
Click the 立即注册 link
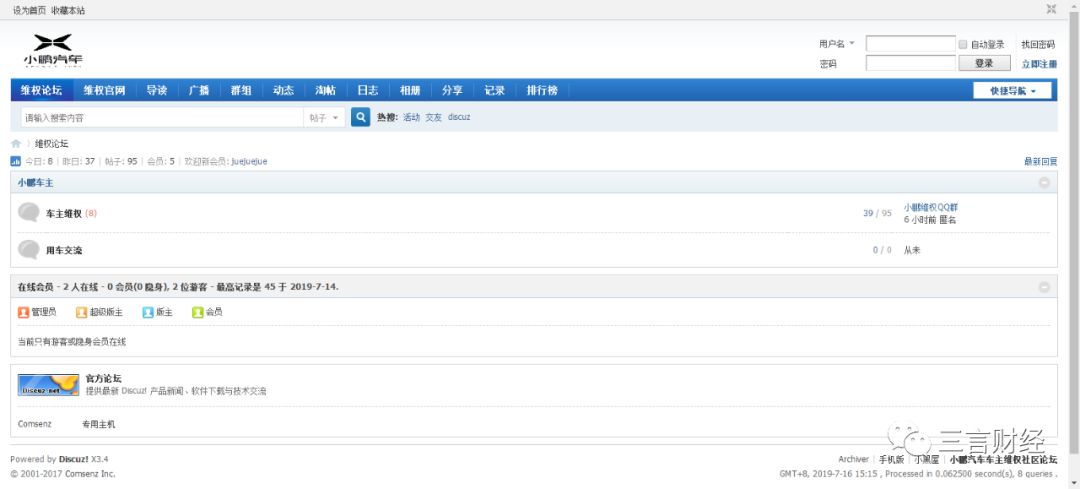click(1038, 64)
